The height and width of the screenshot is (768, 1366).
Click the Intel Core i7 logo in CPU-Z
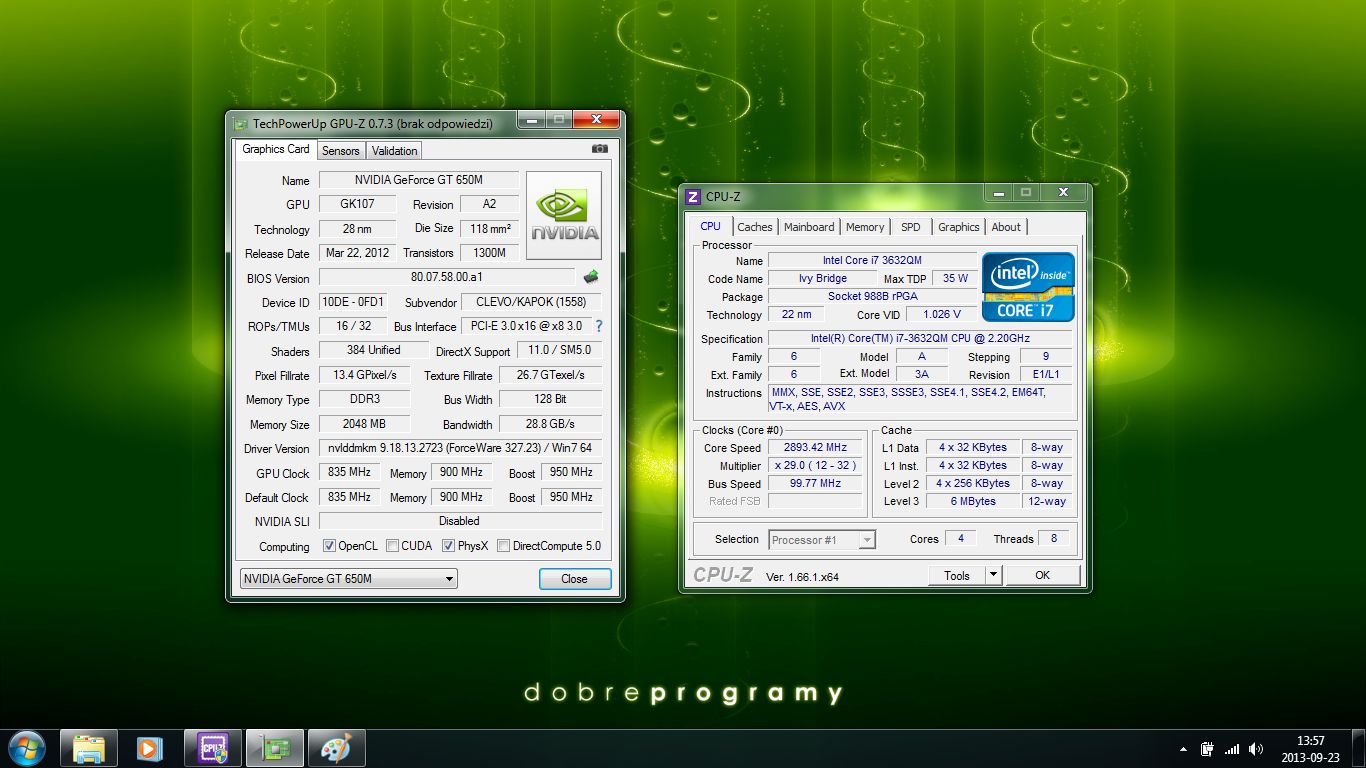(x=1028, y=286)
